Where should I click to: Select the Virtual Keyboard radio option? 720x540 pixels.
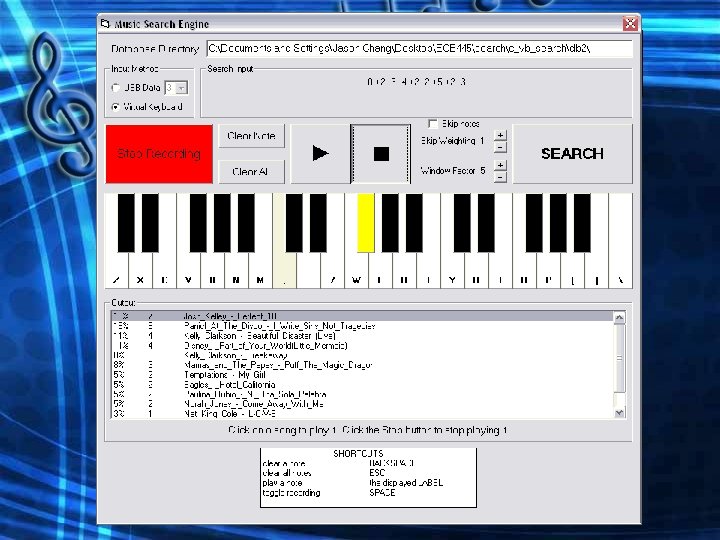click(x=116, y=107)
